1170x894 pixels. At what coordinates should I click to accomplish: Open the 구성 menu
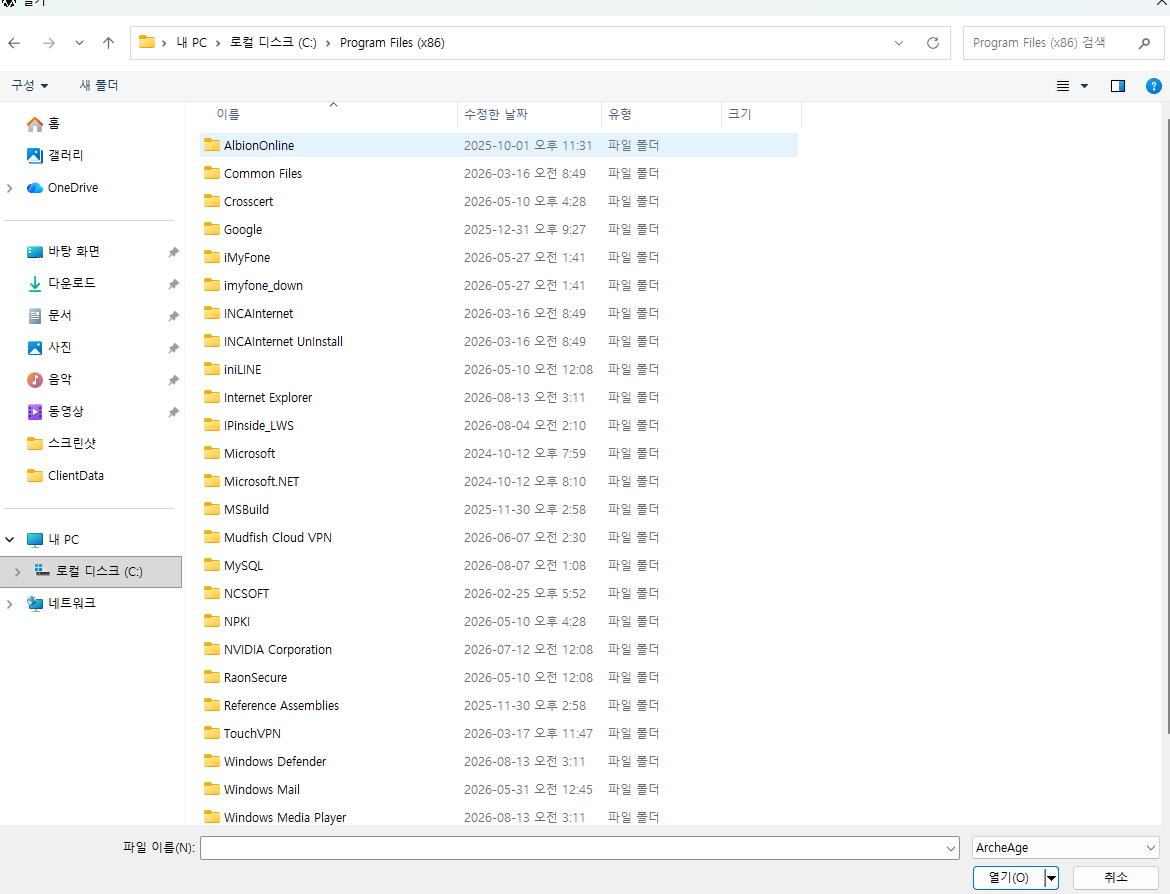[x=30, y=86]
